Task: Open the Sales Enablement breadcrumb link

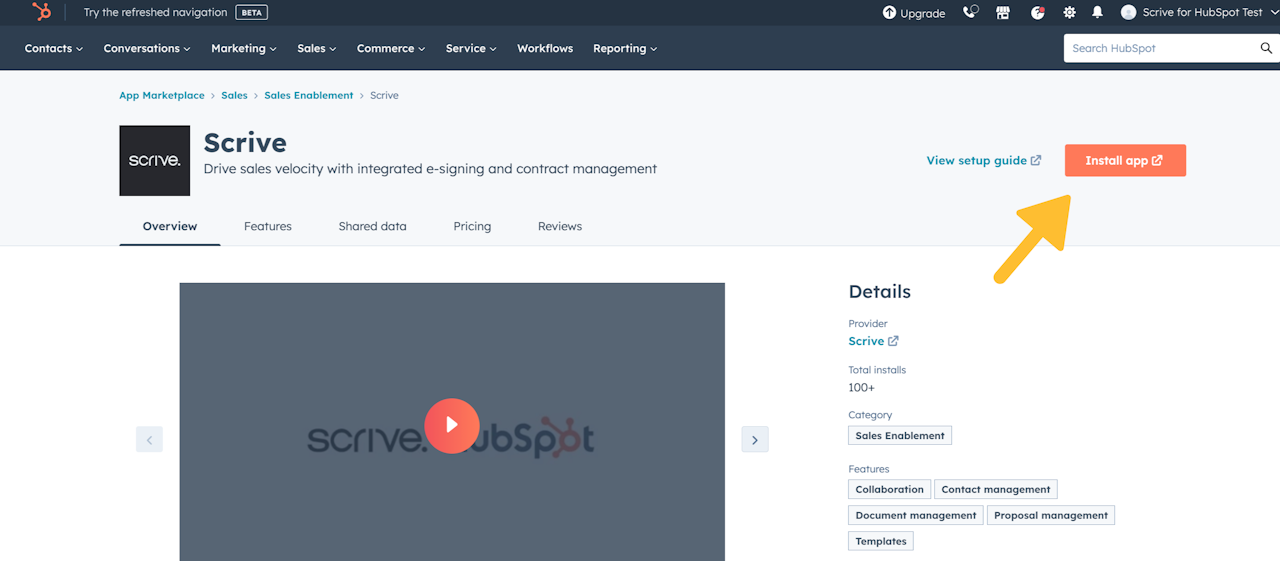Action: (x=309, y=95)
